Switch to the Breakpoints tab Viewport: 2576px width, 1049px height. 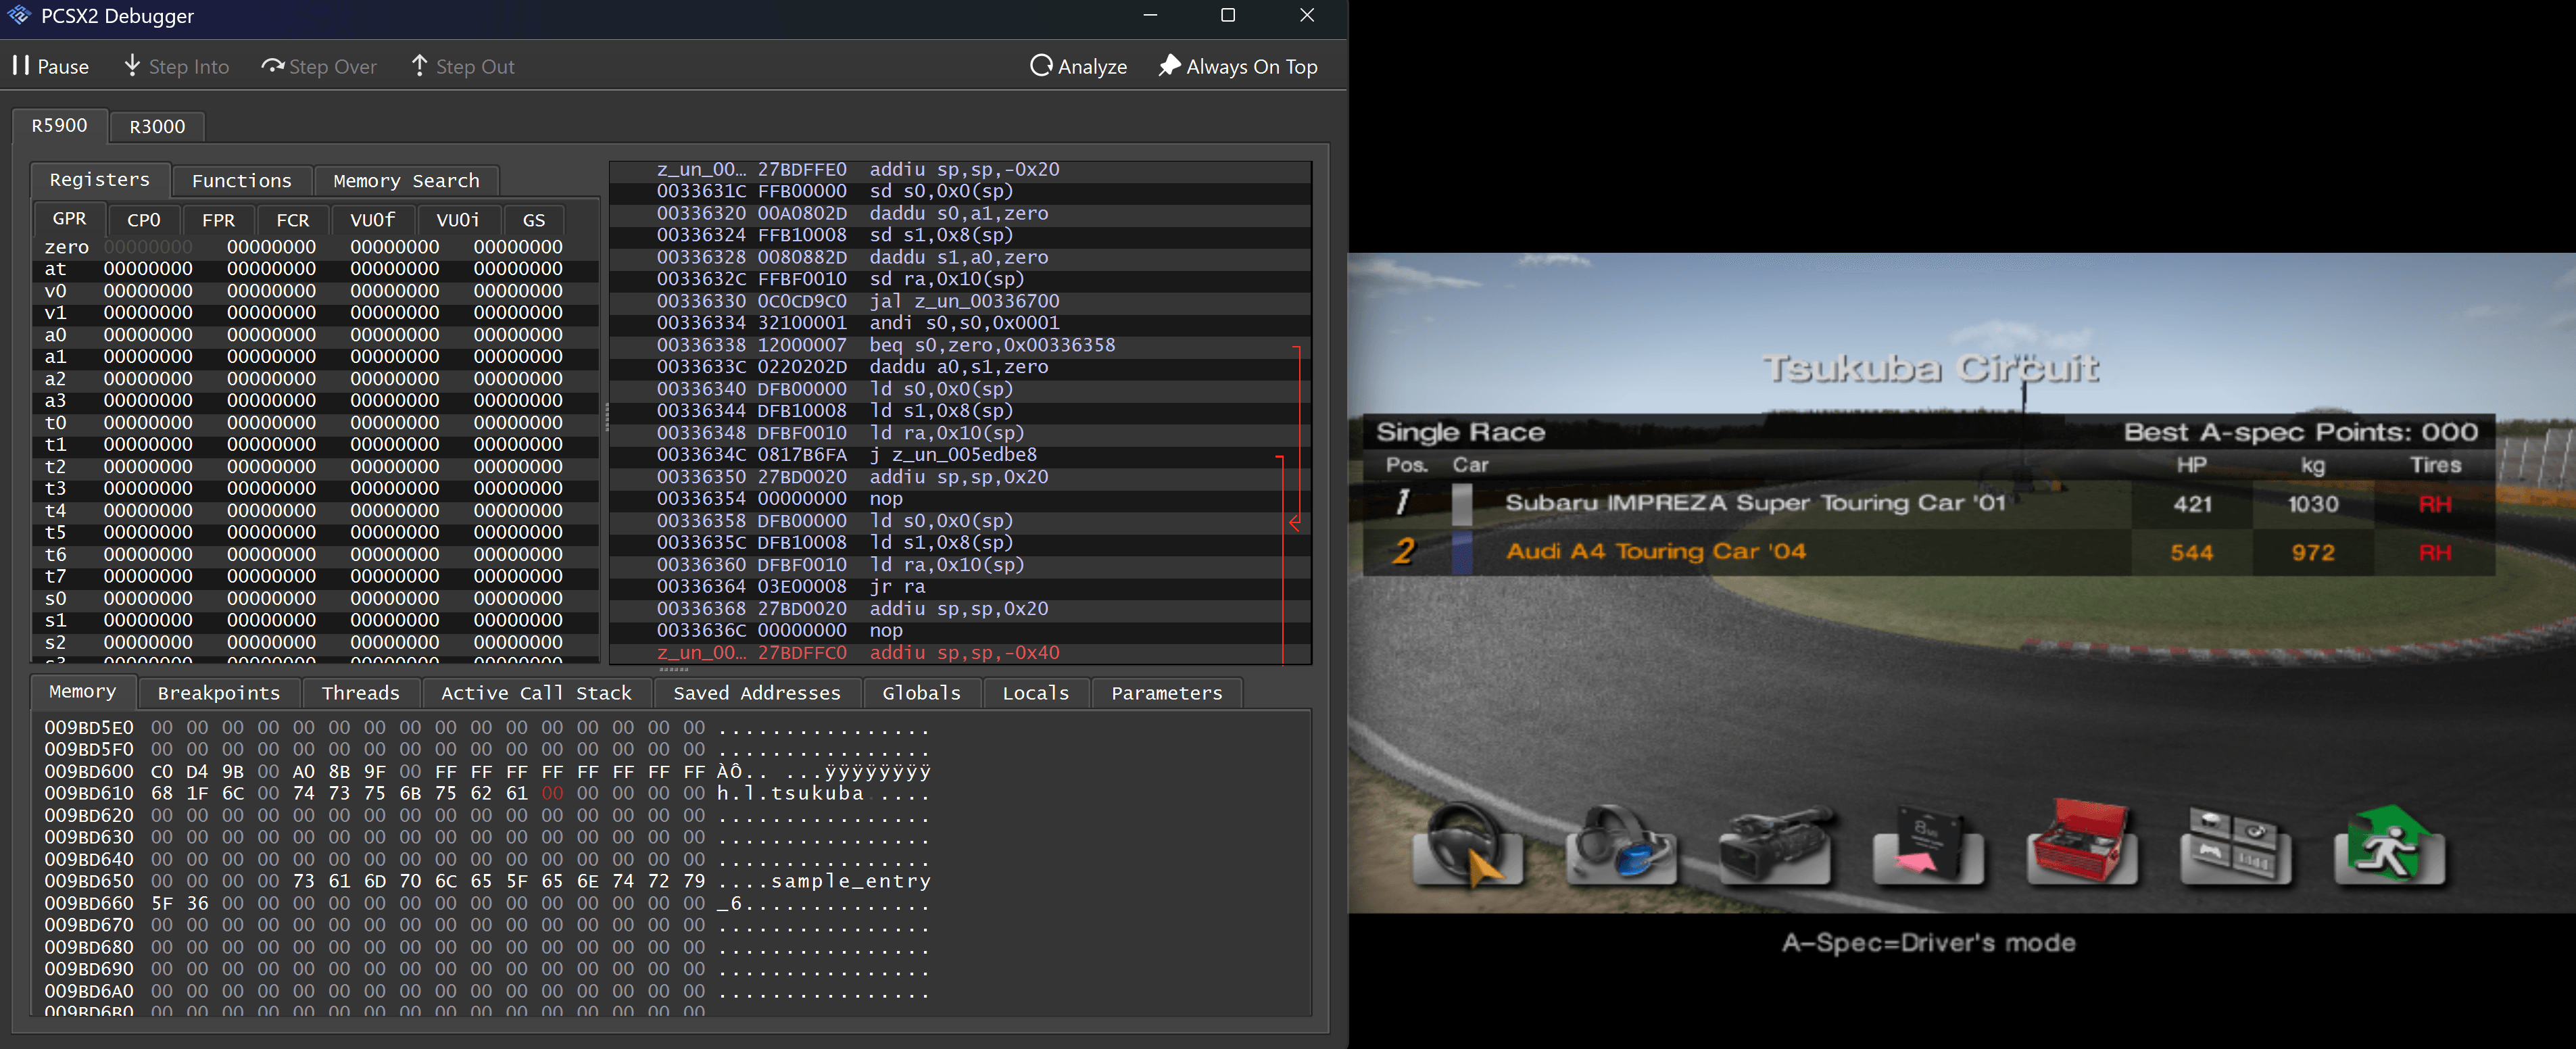coord(219,693)
